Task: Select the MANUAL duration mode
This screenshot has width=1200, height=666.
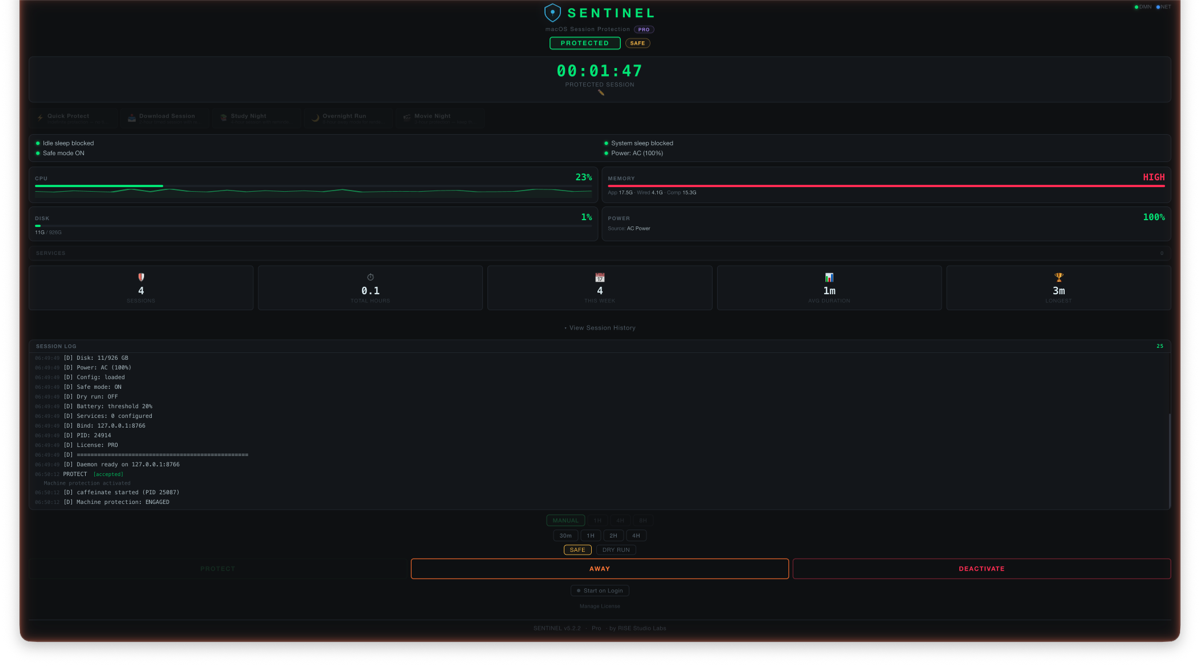Action: 565,520
